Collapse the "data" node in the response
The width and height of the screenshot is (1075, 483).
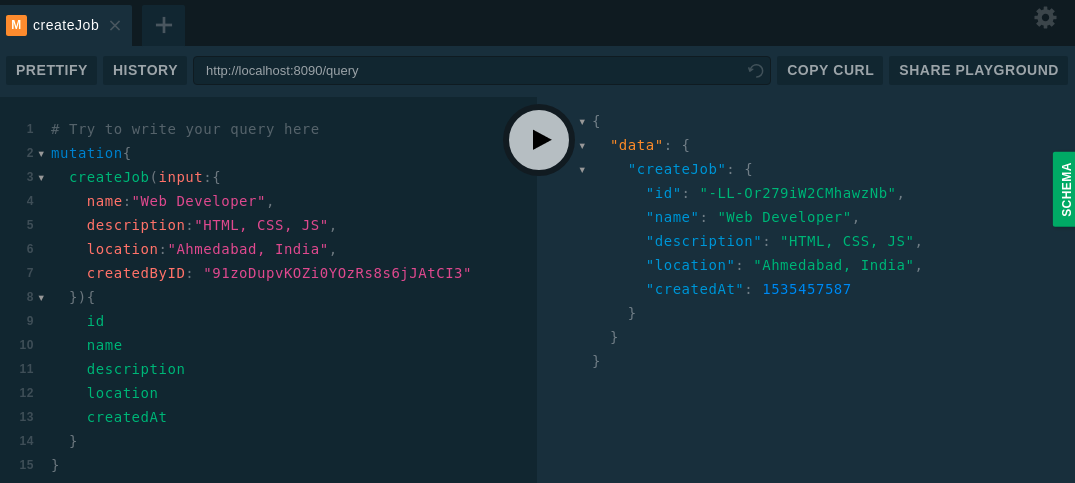click(582, 146)
